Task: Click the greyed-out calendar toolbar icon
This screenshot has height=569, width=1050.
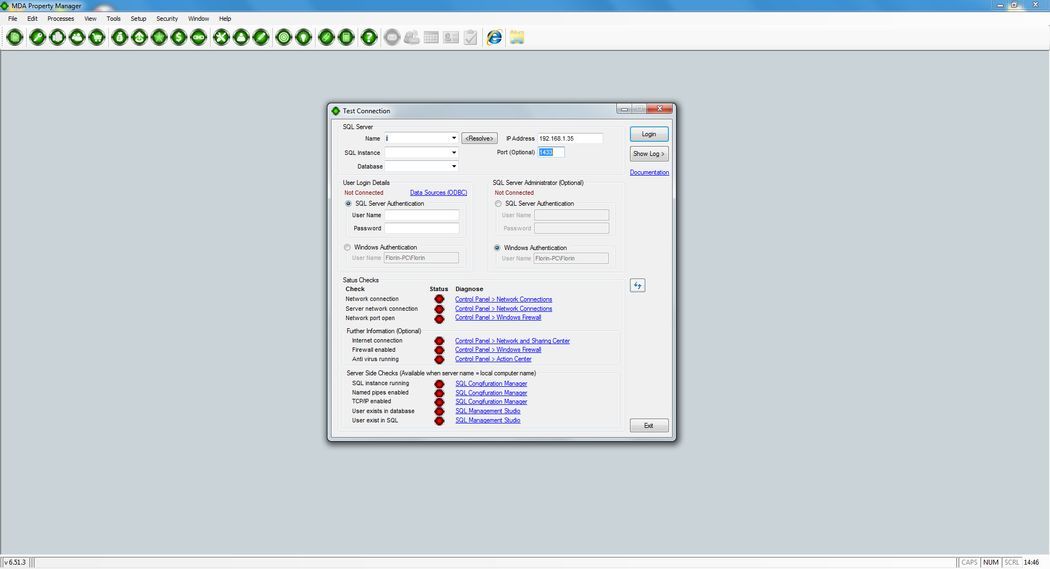Action: click(x=431, y=37)
